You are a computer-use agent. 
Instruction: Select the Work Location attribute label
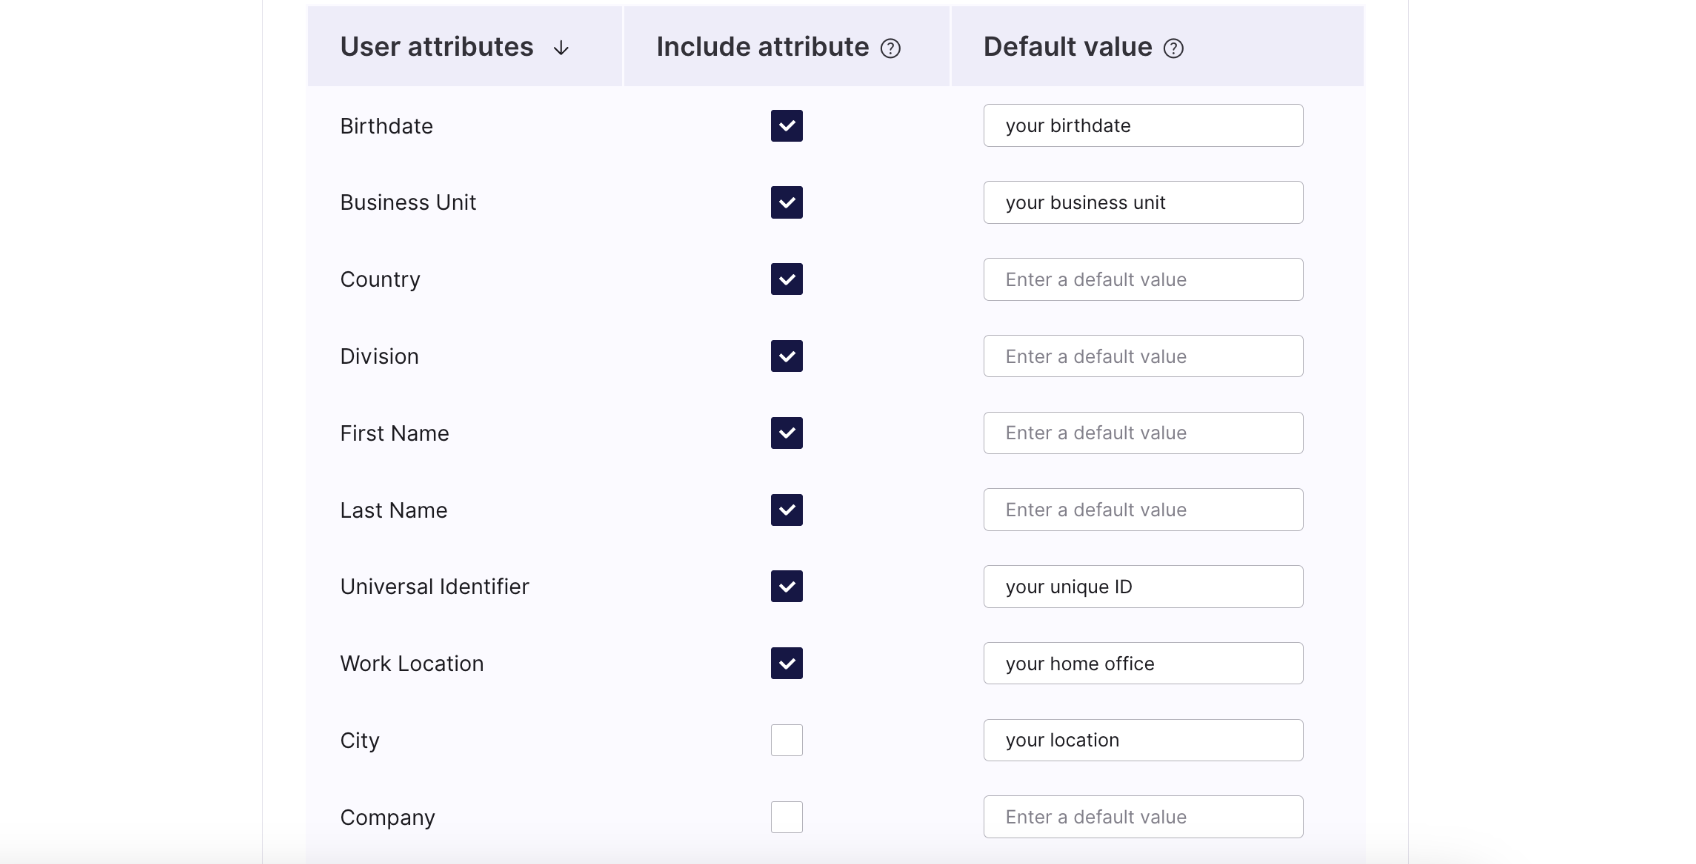[411, 663]
